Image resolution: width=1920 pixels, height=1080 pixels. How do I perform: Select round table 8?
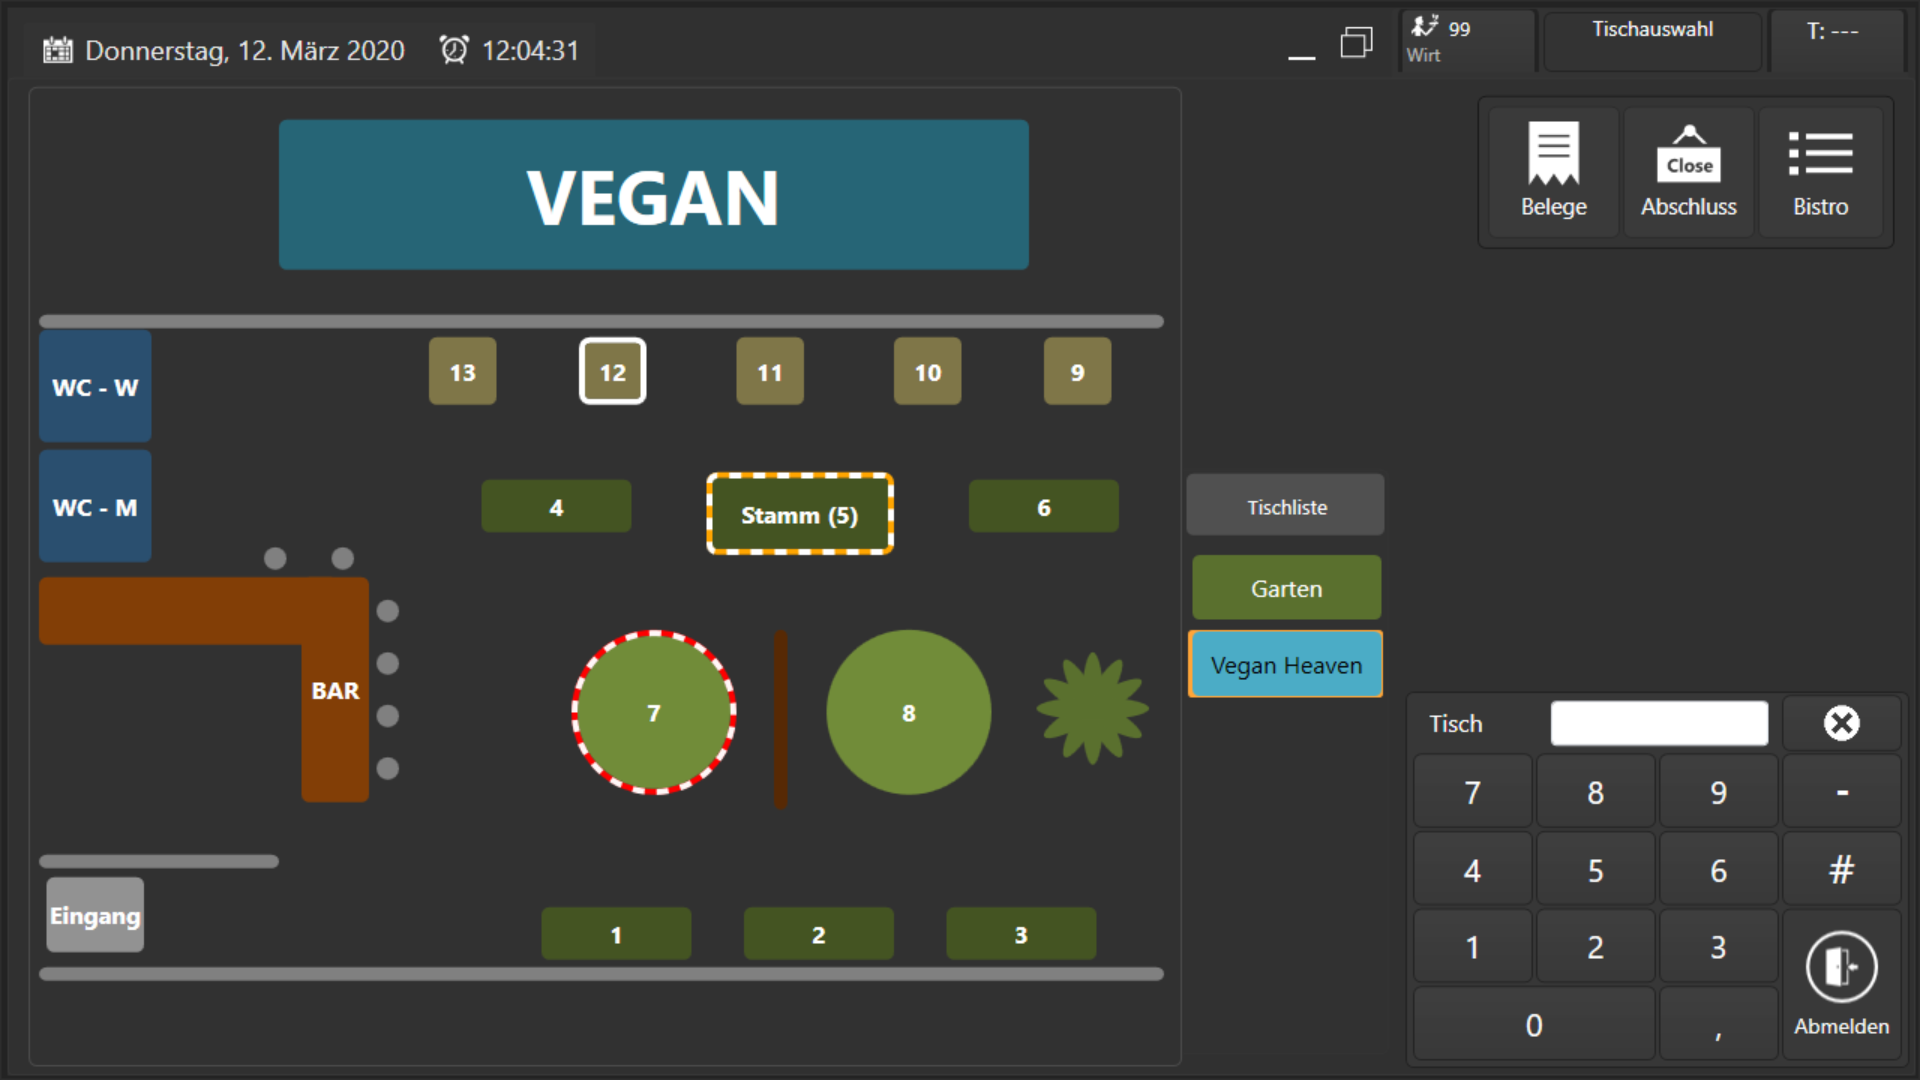pos(908,713)
